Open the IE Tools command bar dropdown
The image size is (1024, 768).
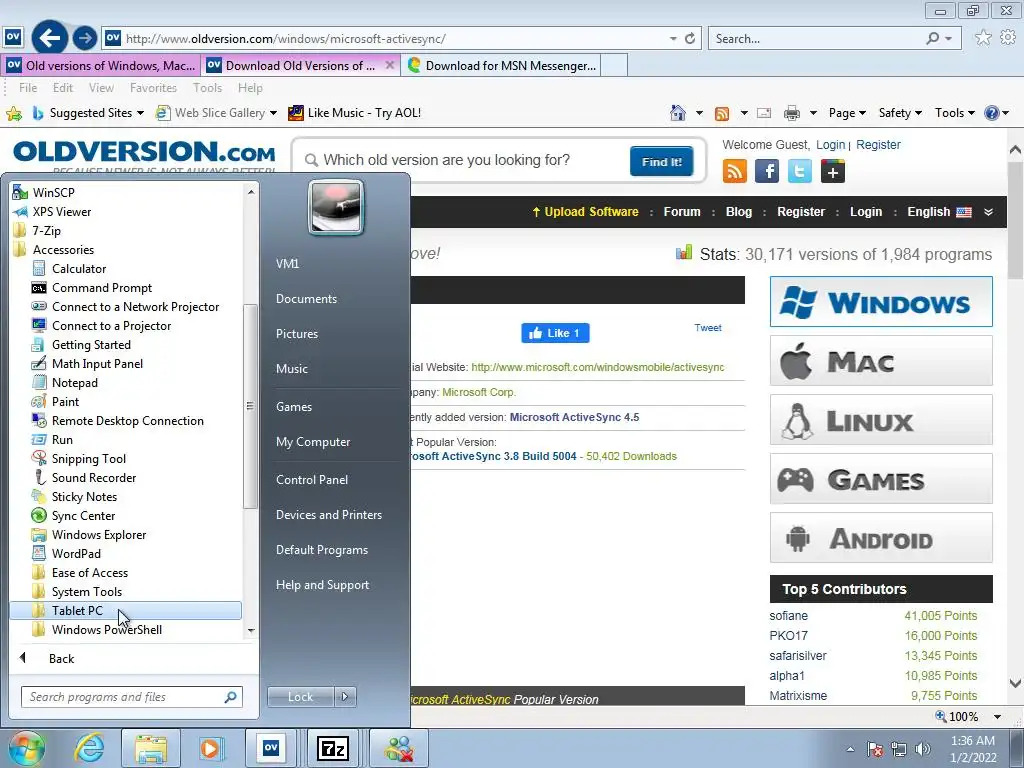(954, 113)
